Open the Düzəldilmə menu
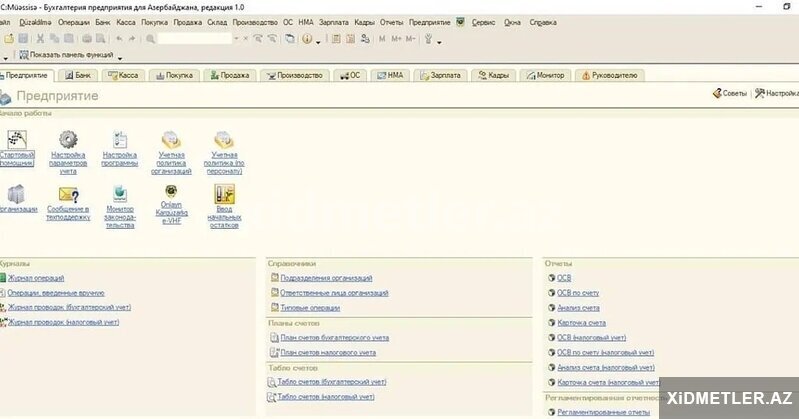The height and width of the screenshot is (419, 799). click(35, 22)
